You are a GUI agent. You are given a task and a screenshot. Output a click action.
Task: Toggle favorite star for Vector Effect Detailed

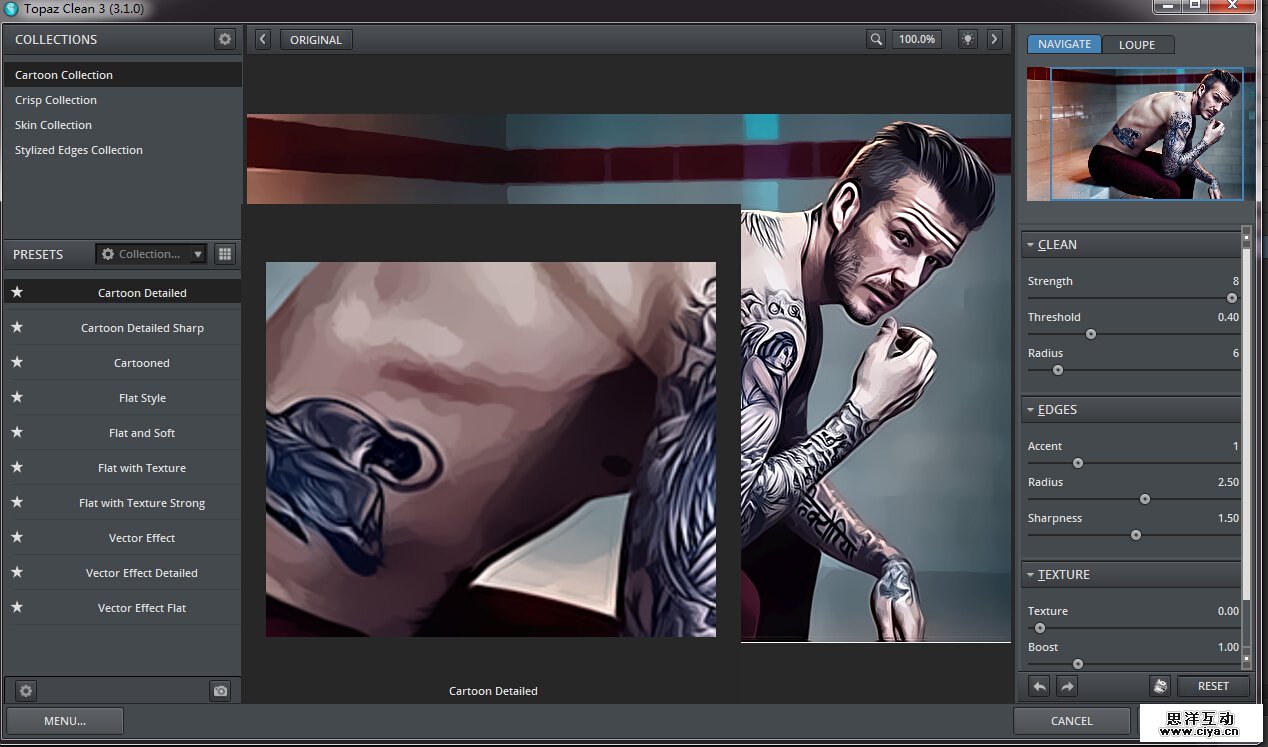click(17, 572)
